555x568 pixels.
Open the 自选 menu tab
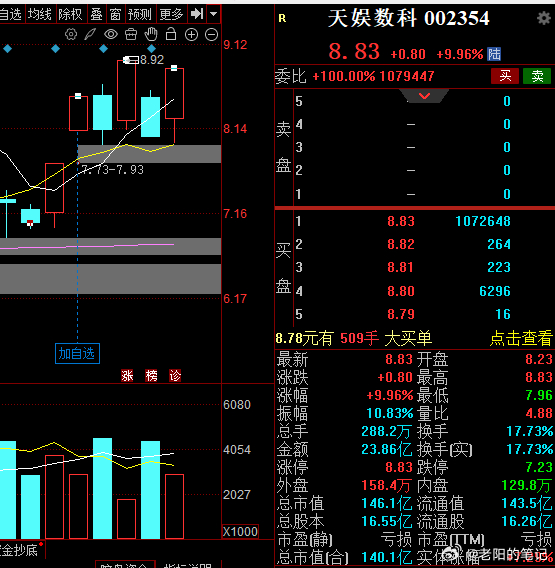11,14
